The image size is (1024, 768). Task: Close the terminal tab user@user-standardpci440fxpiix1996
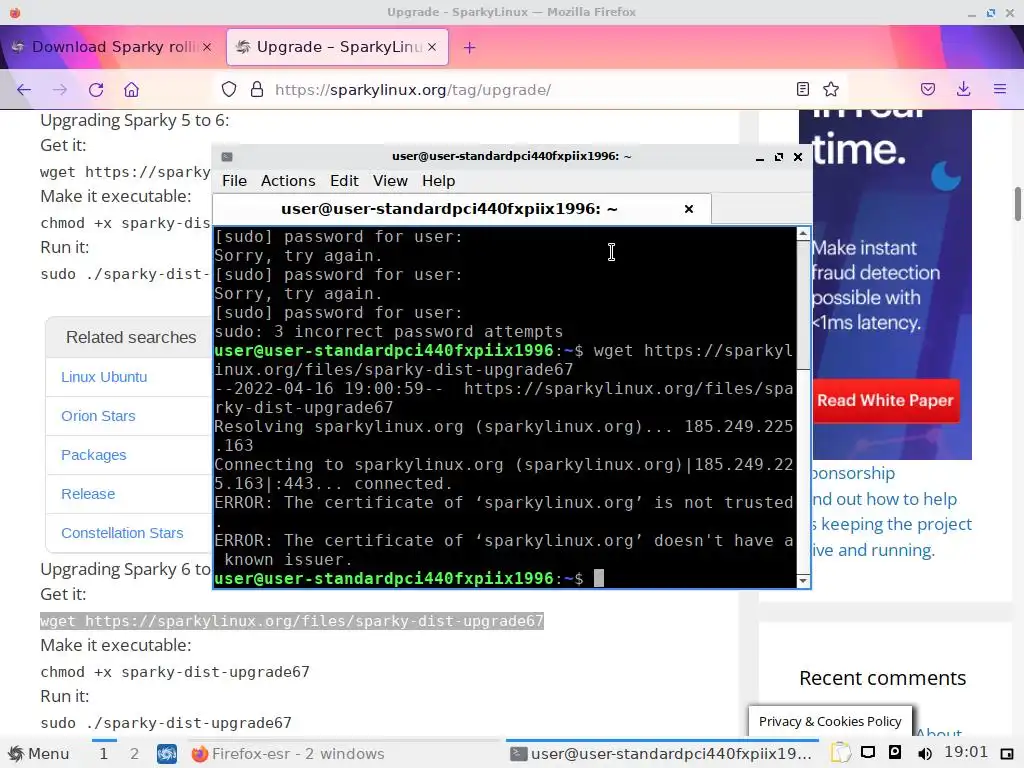tap(688, 209)
